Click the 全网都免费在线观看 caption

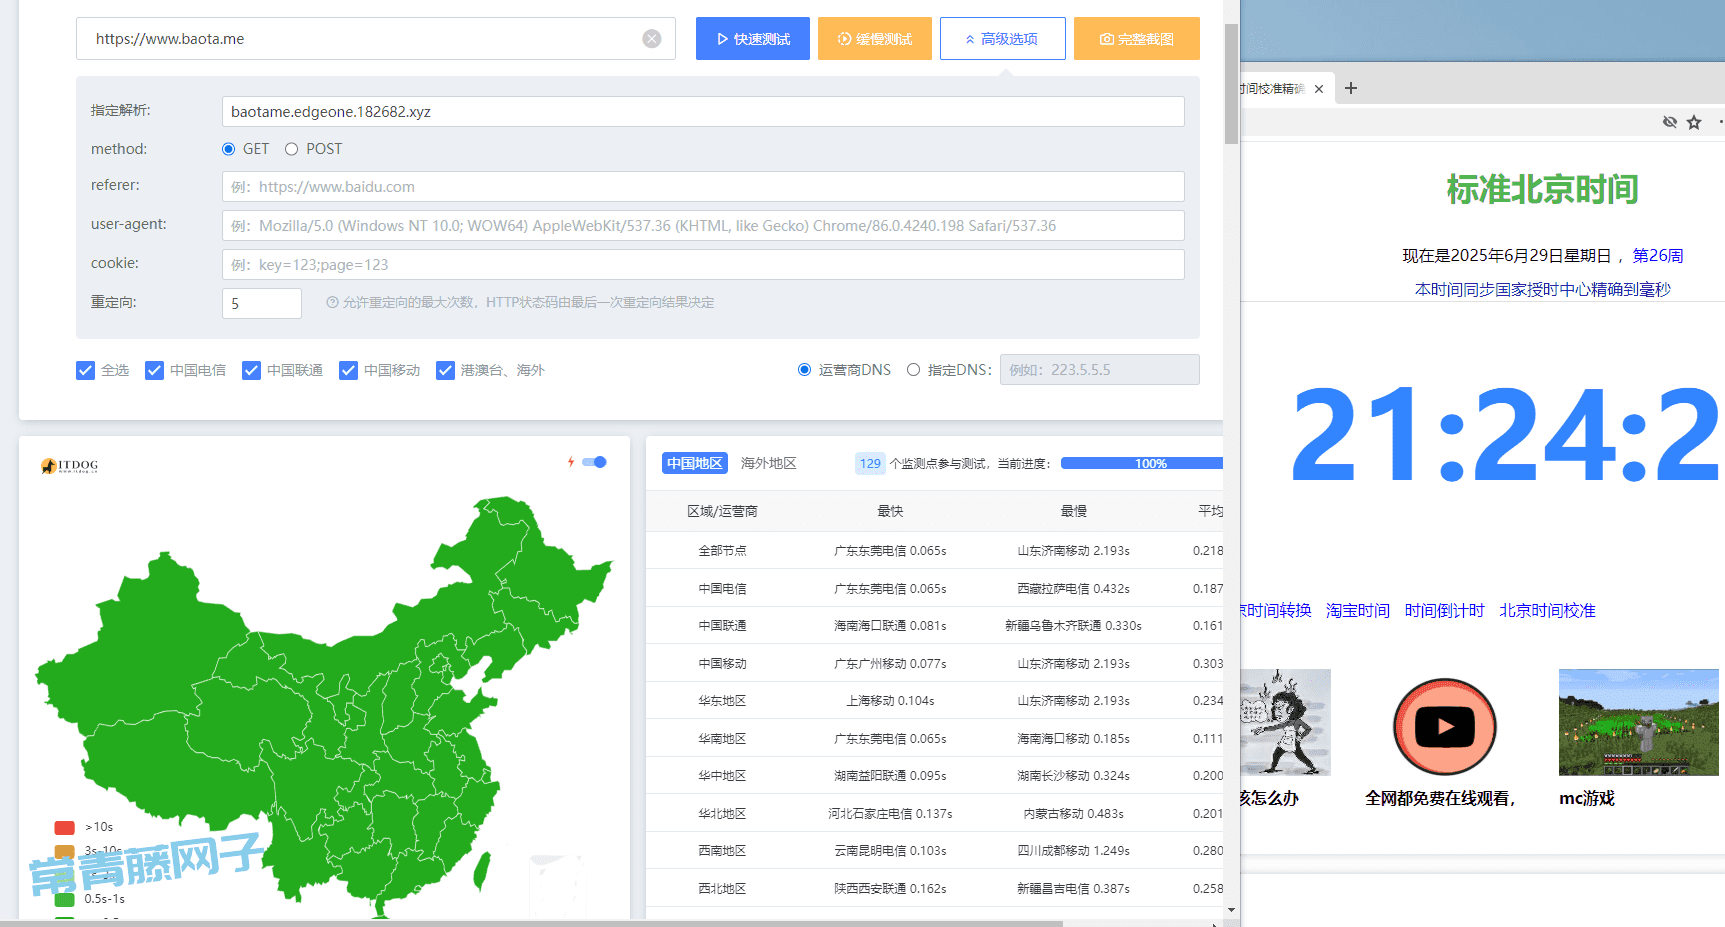pos(1440,798)
